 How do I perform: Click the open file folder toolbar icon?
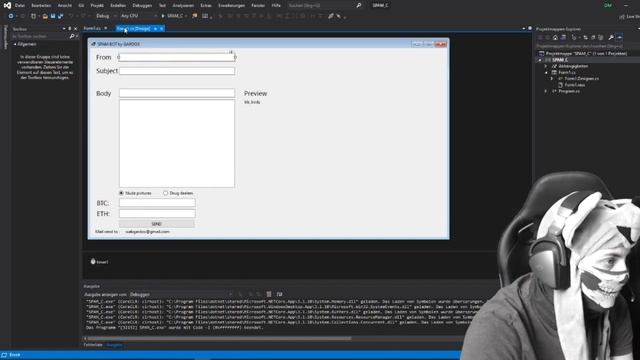click(45, 16)
